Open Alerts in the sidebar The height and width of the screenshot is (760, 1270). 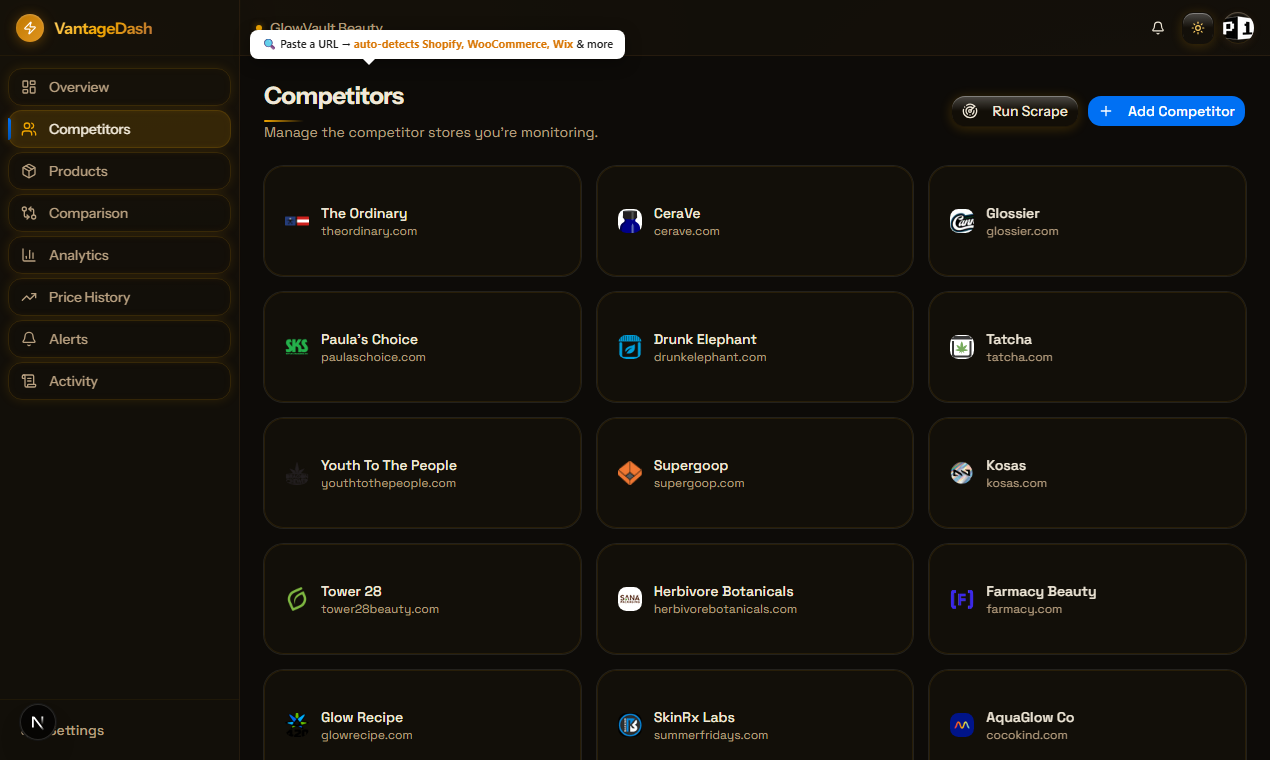point(119,339)
